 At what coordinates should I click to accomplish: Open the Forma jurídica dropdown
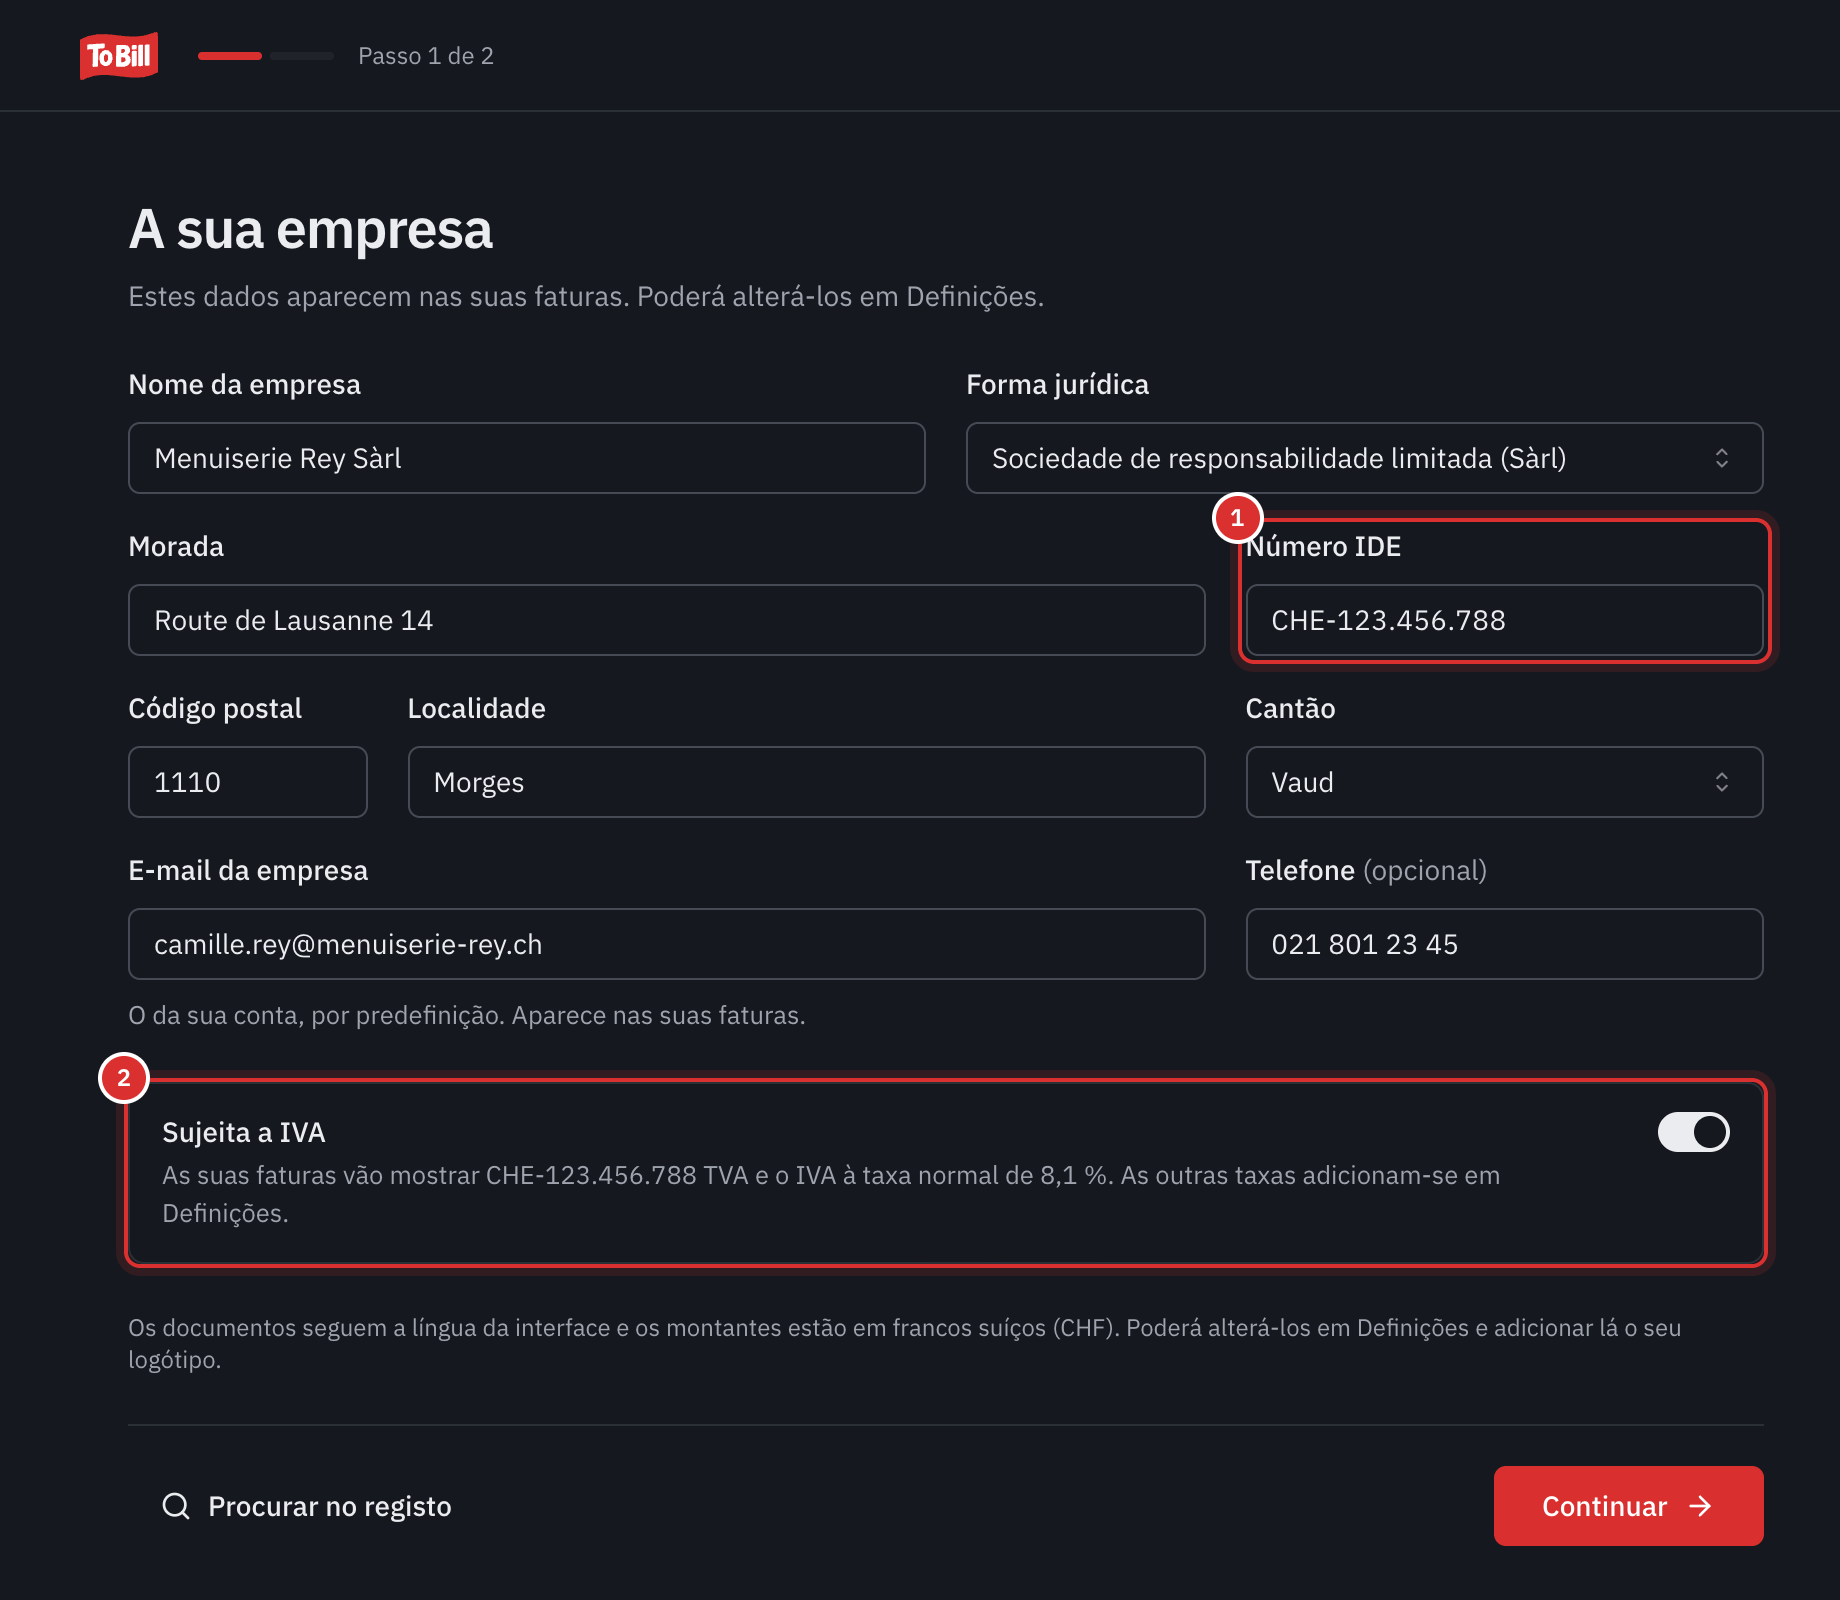(1364, 458)
